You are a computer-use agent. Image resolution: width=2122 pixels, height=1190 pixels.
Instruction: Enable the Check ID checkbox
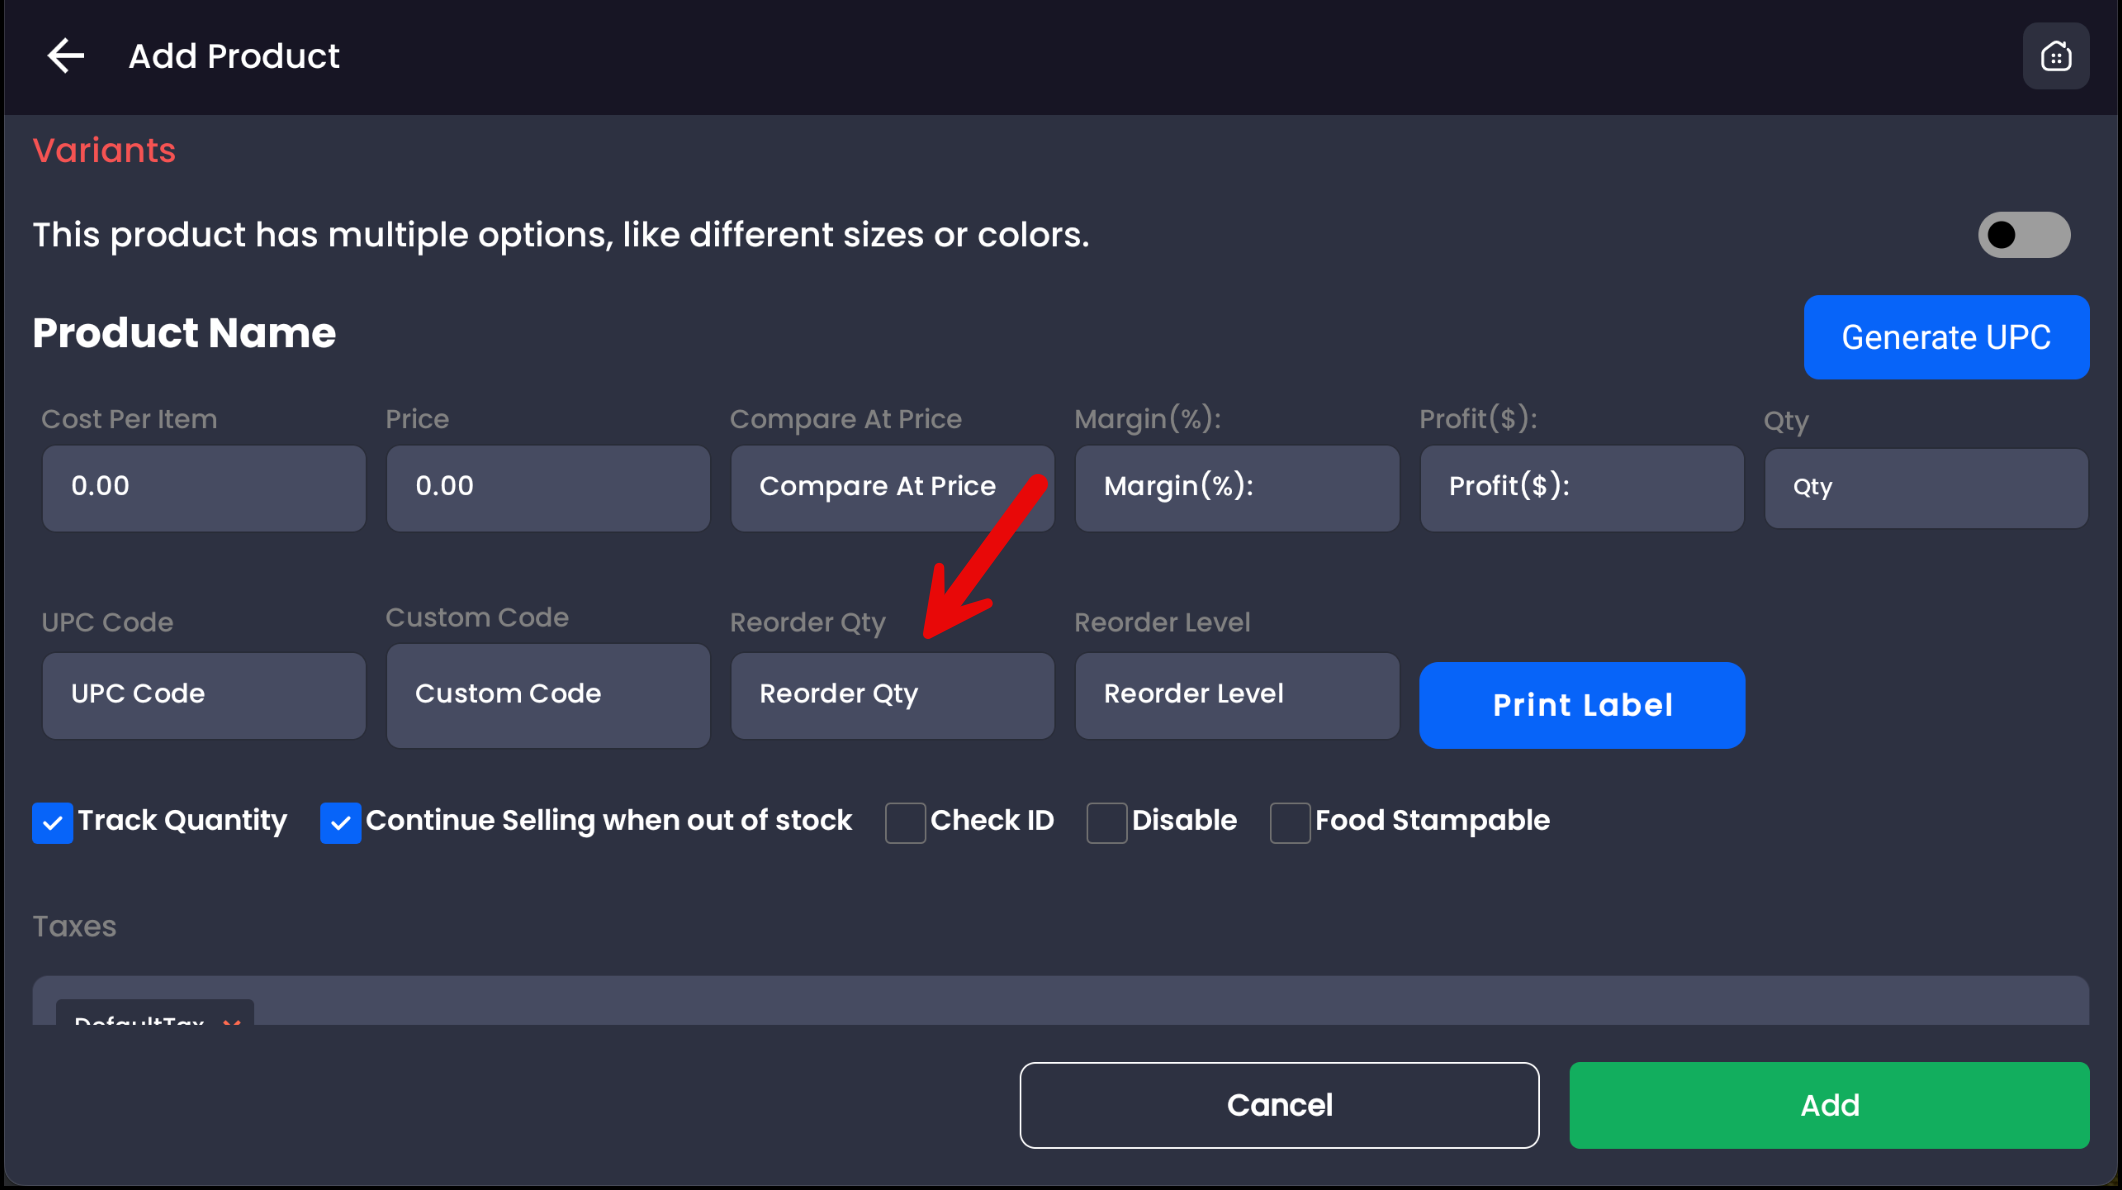pos(905,823)
